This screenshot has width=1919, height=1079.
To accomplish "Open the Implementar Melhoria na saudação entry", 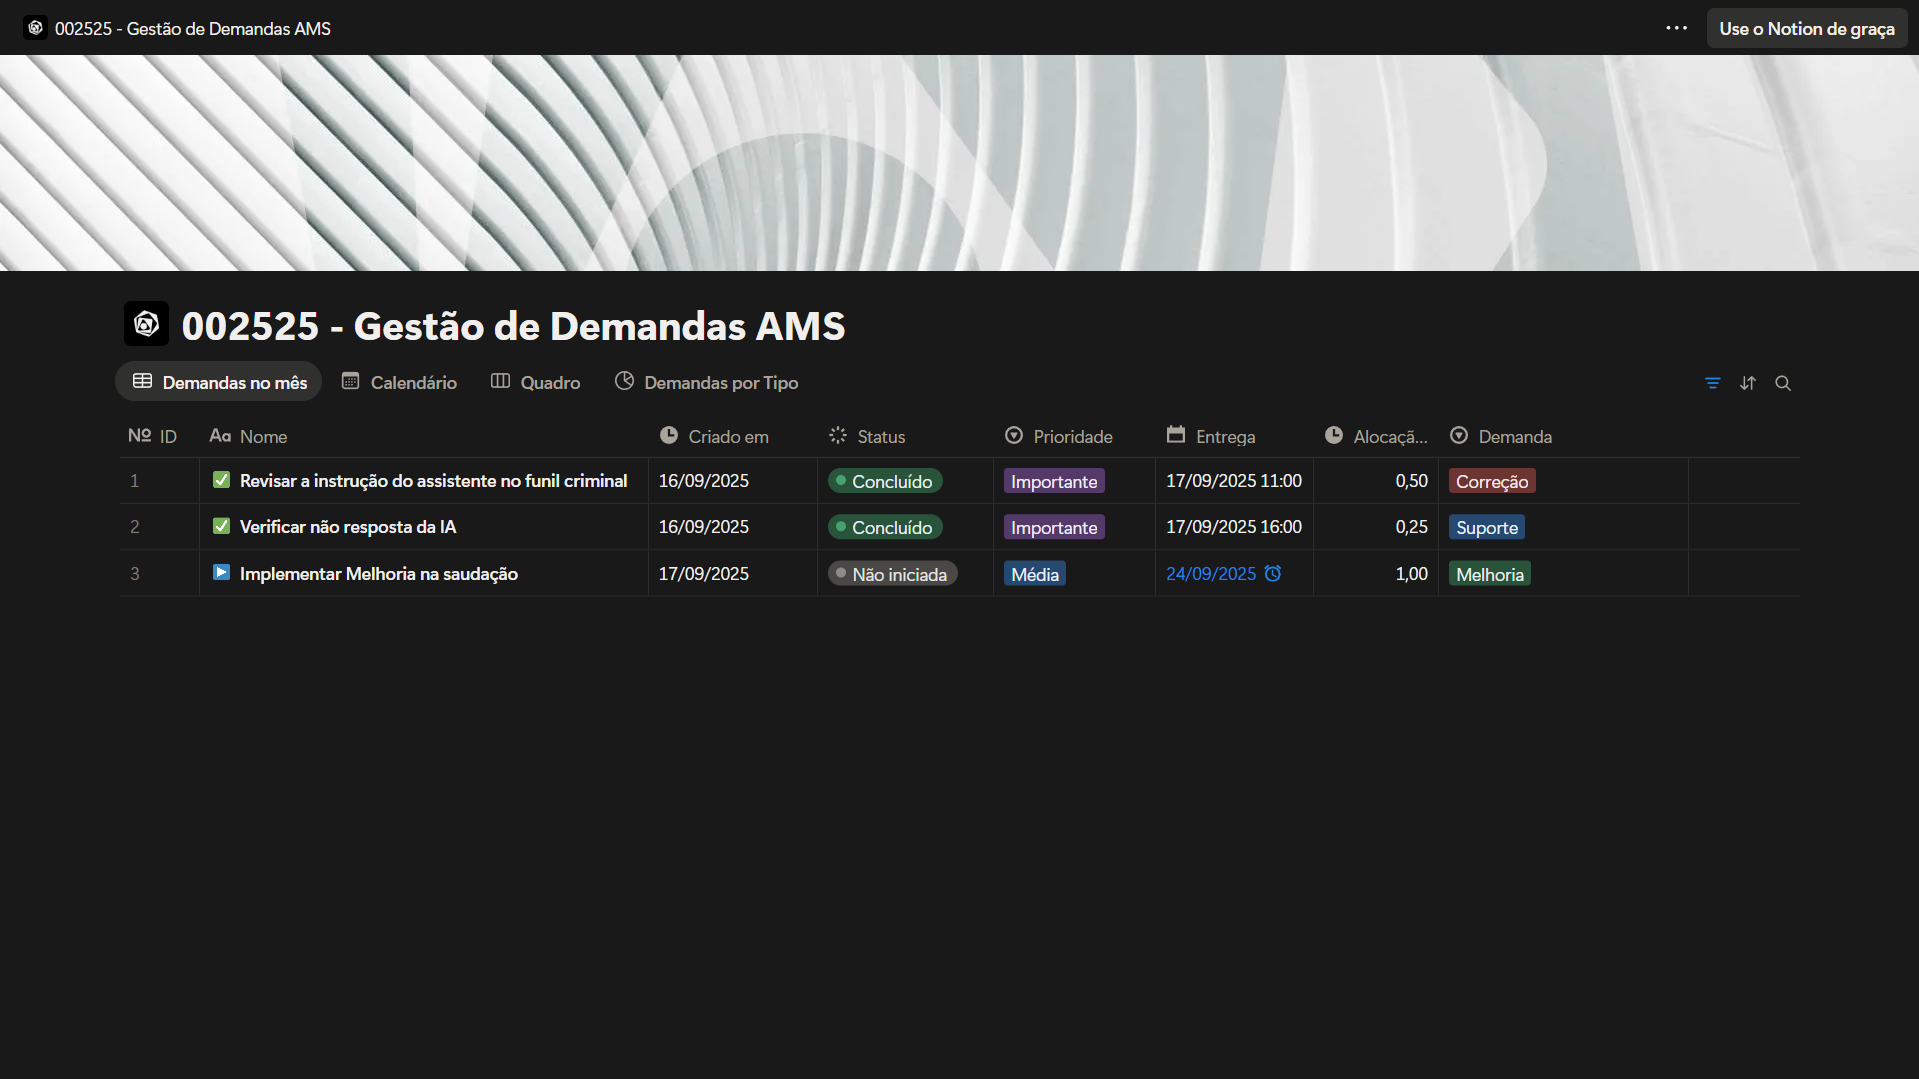I will 378,574.
